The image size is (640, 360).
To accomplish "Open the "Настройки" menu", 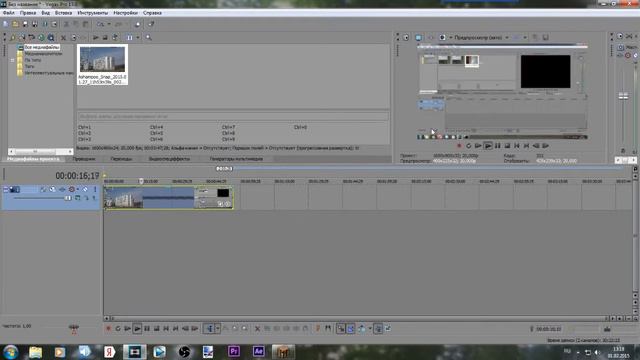I will [125, 13].
